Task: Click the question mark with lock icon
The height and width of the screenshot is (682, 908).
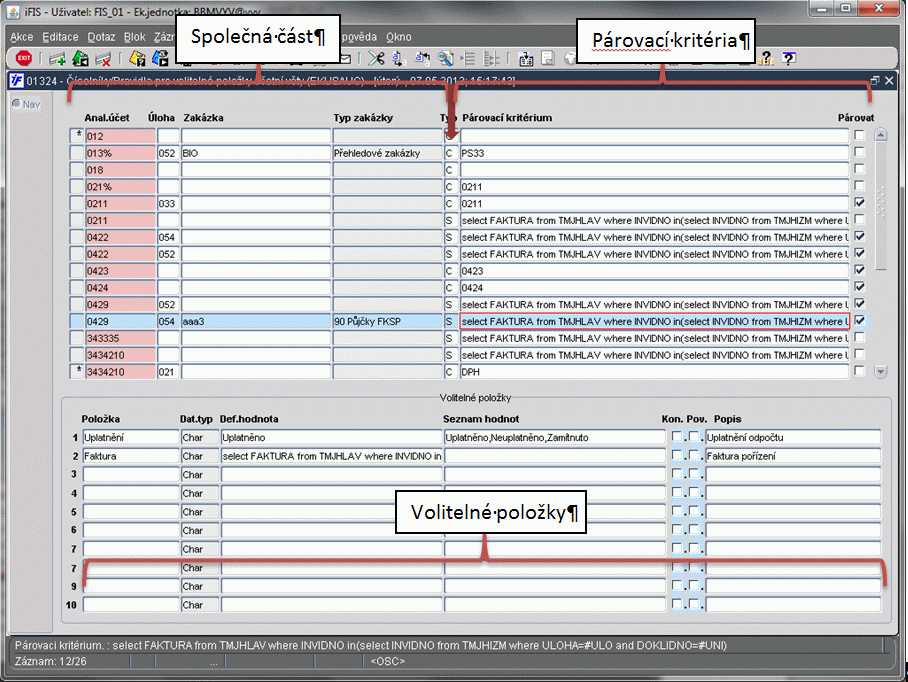Action: (x=766, y=58)
